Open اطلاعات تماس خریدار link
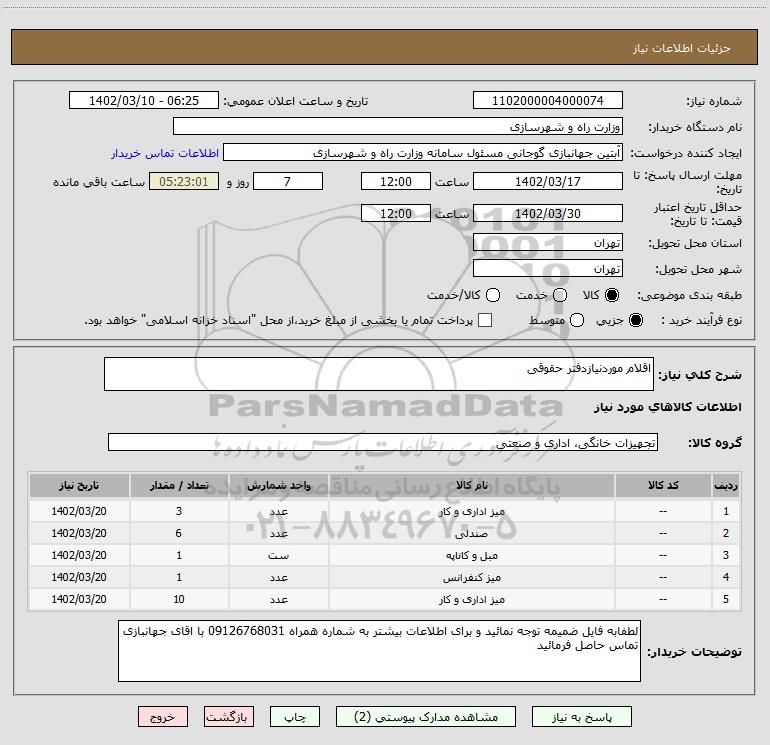This screenshot has width=770, height=745. (x=165, y=153)
